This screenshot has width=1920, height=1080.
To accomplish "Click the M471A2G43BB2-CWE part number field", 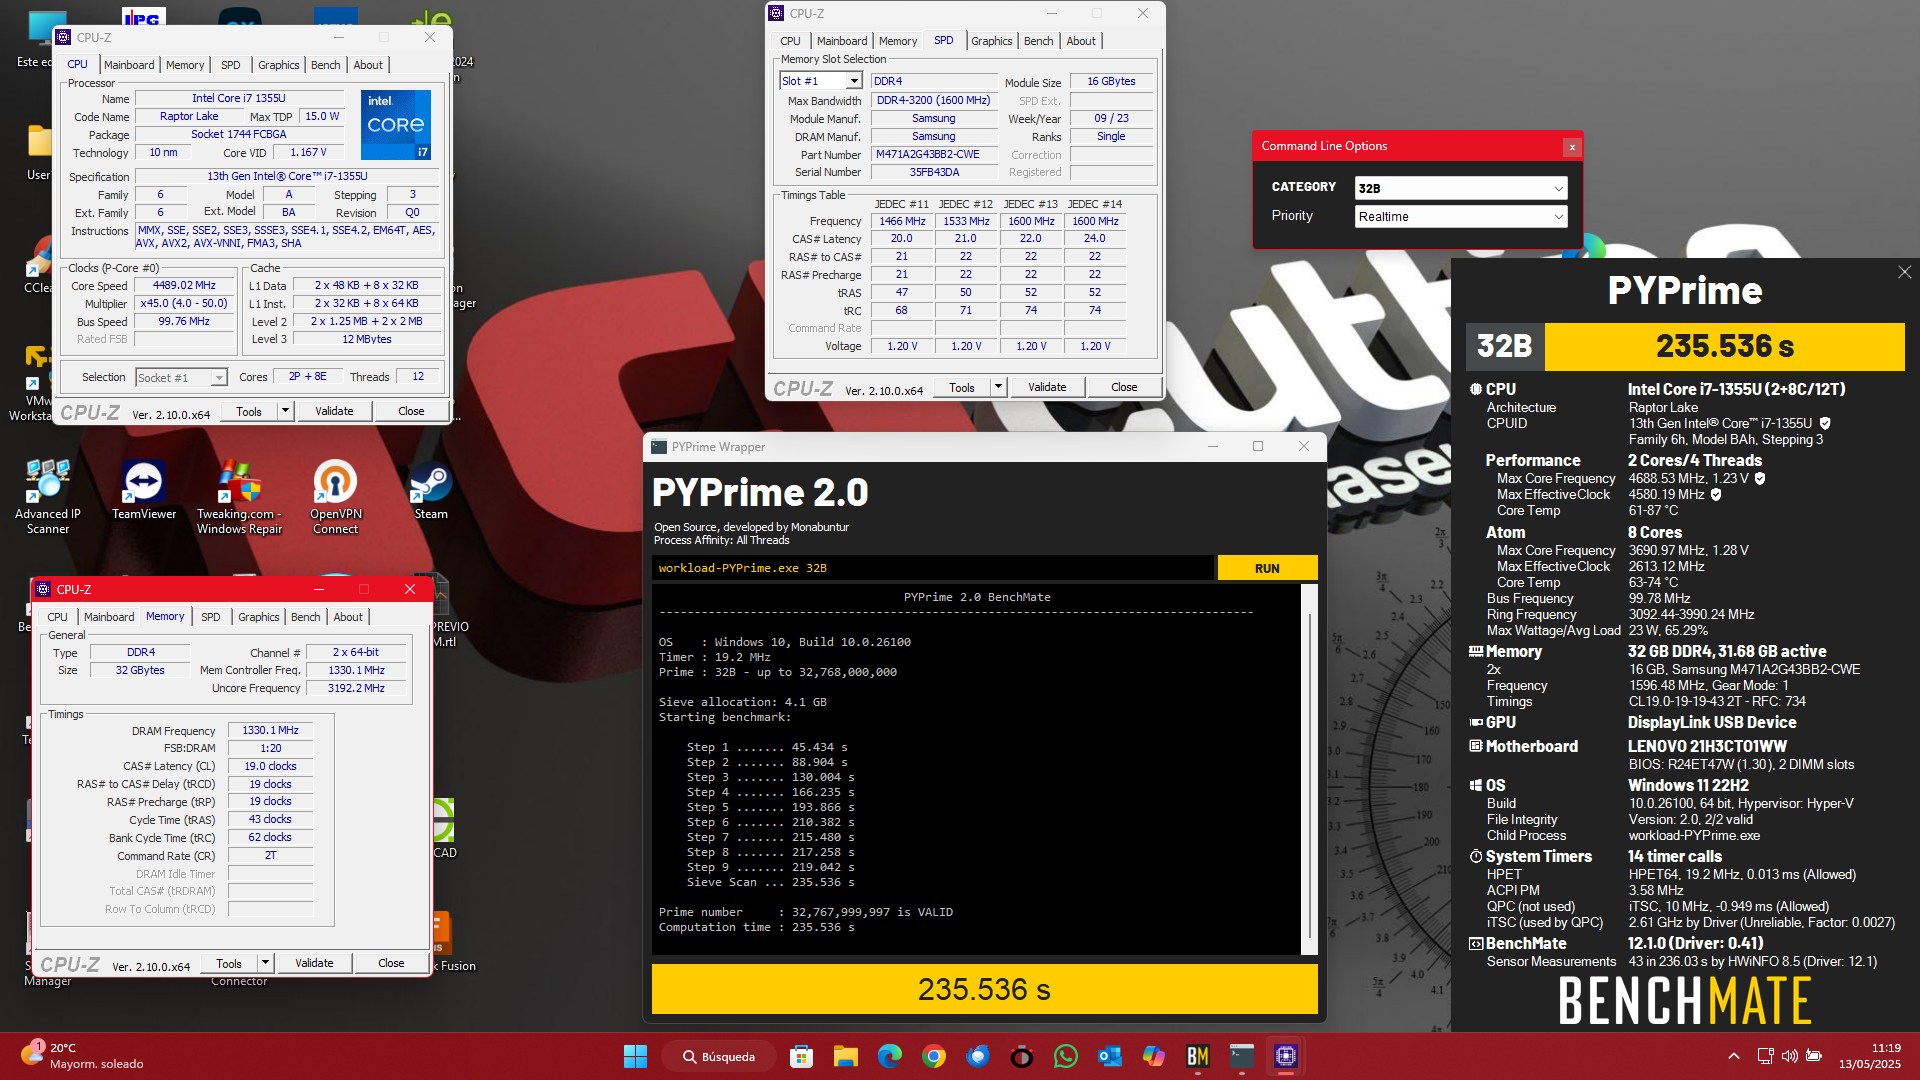I will 933,154.
